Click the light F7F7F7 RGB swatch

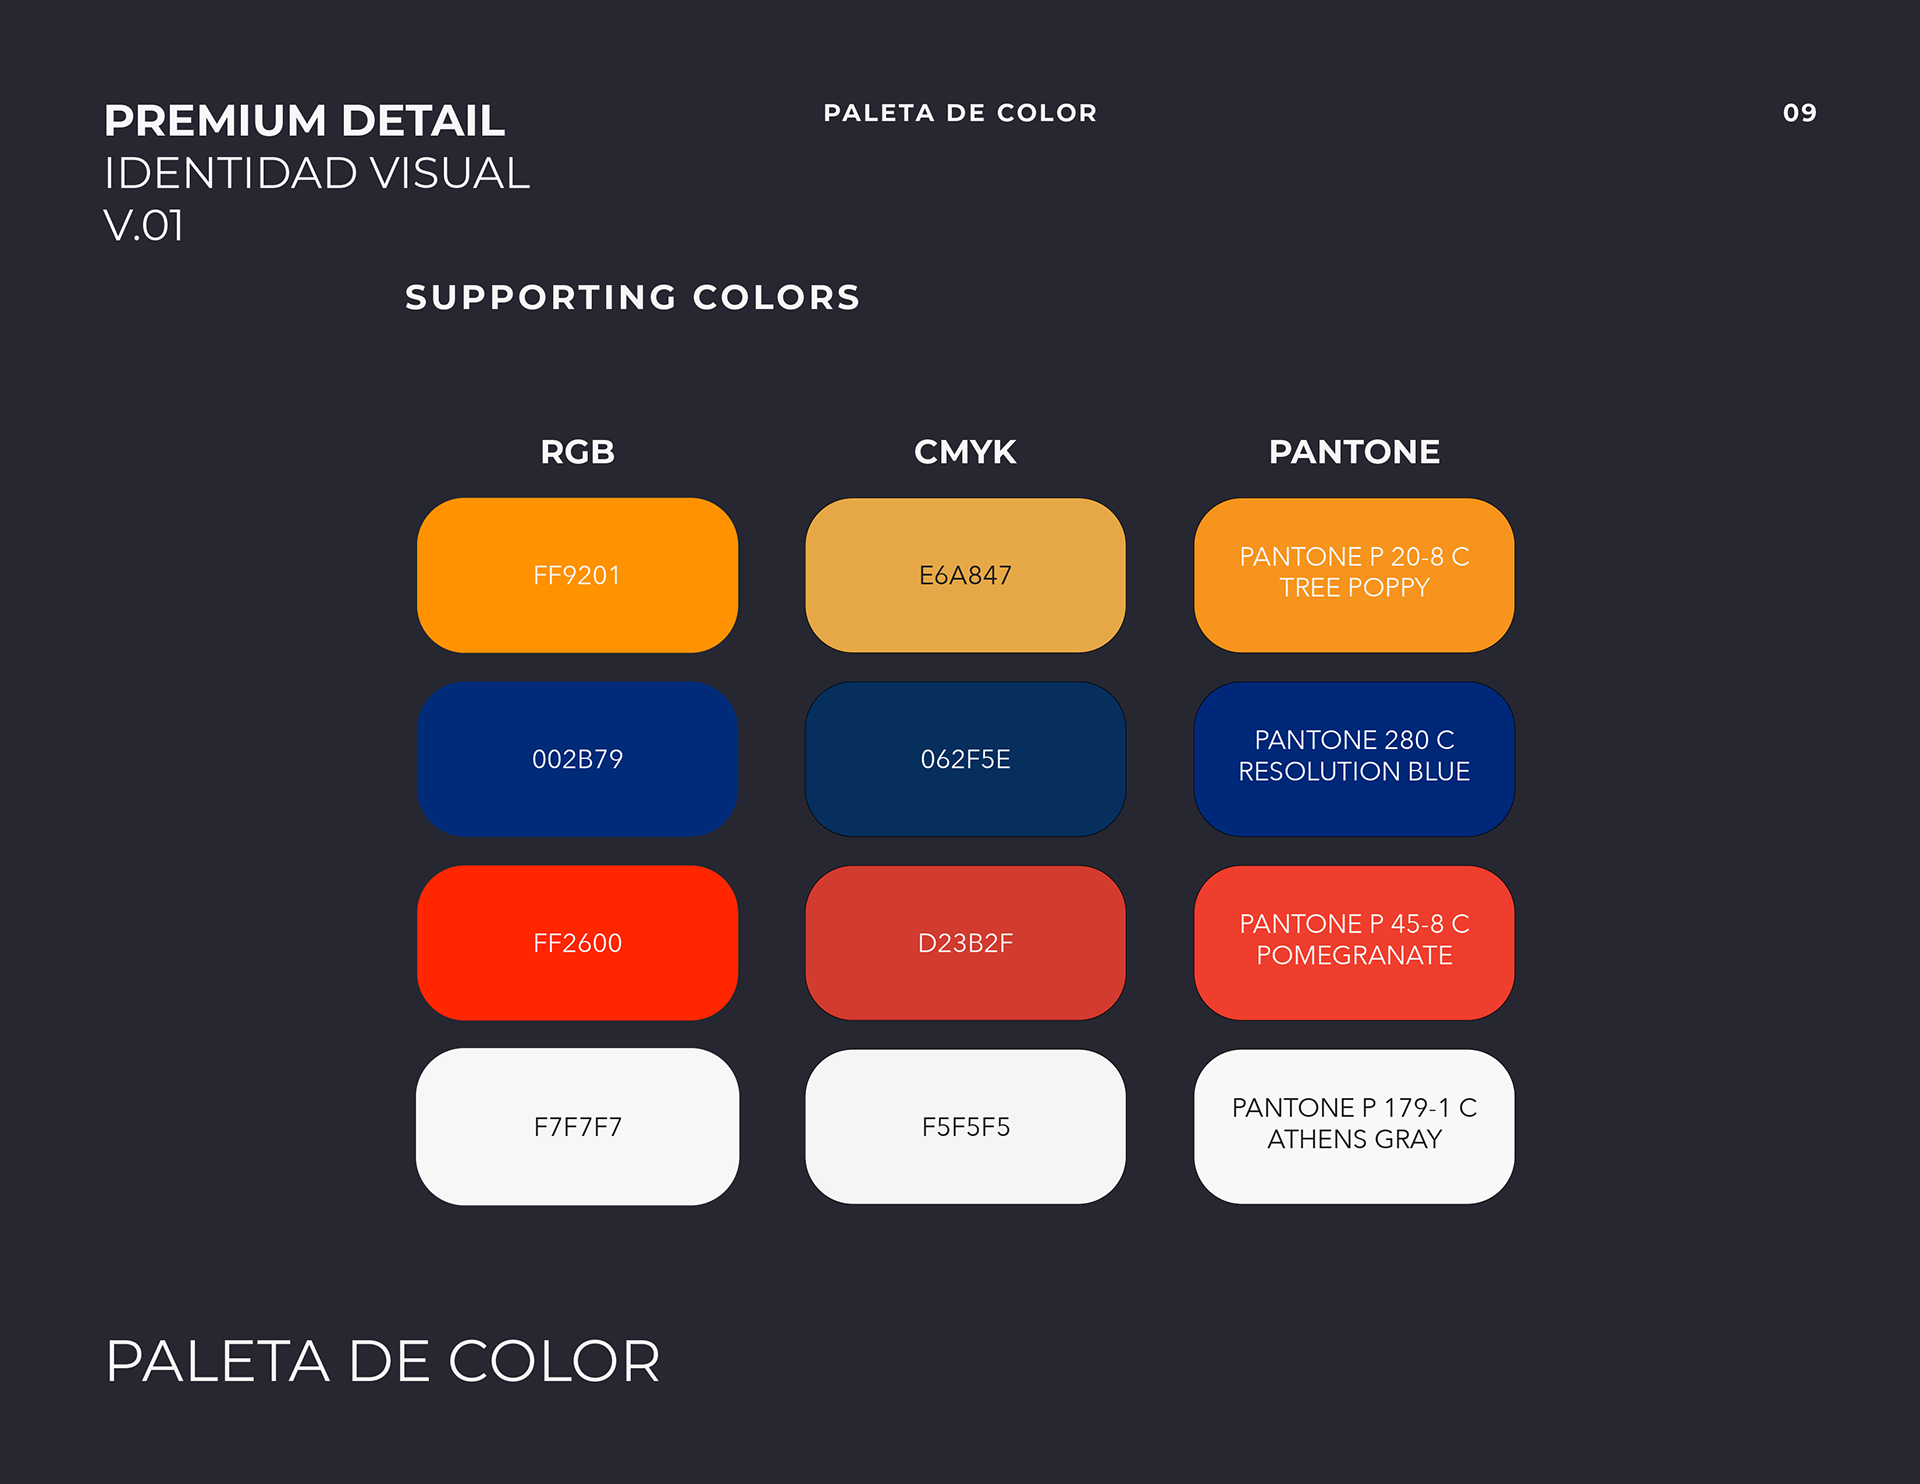pyautogui.click(x=577, y=1127)
